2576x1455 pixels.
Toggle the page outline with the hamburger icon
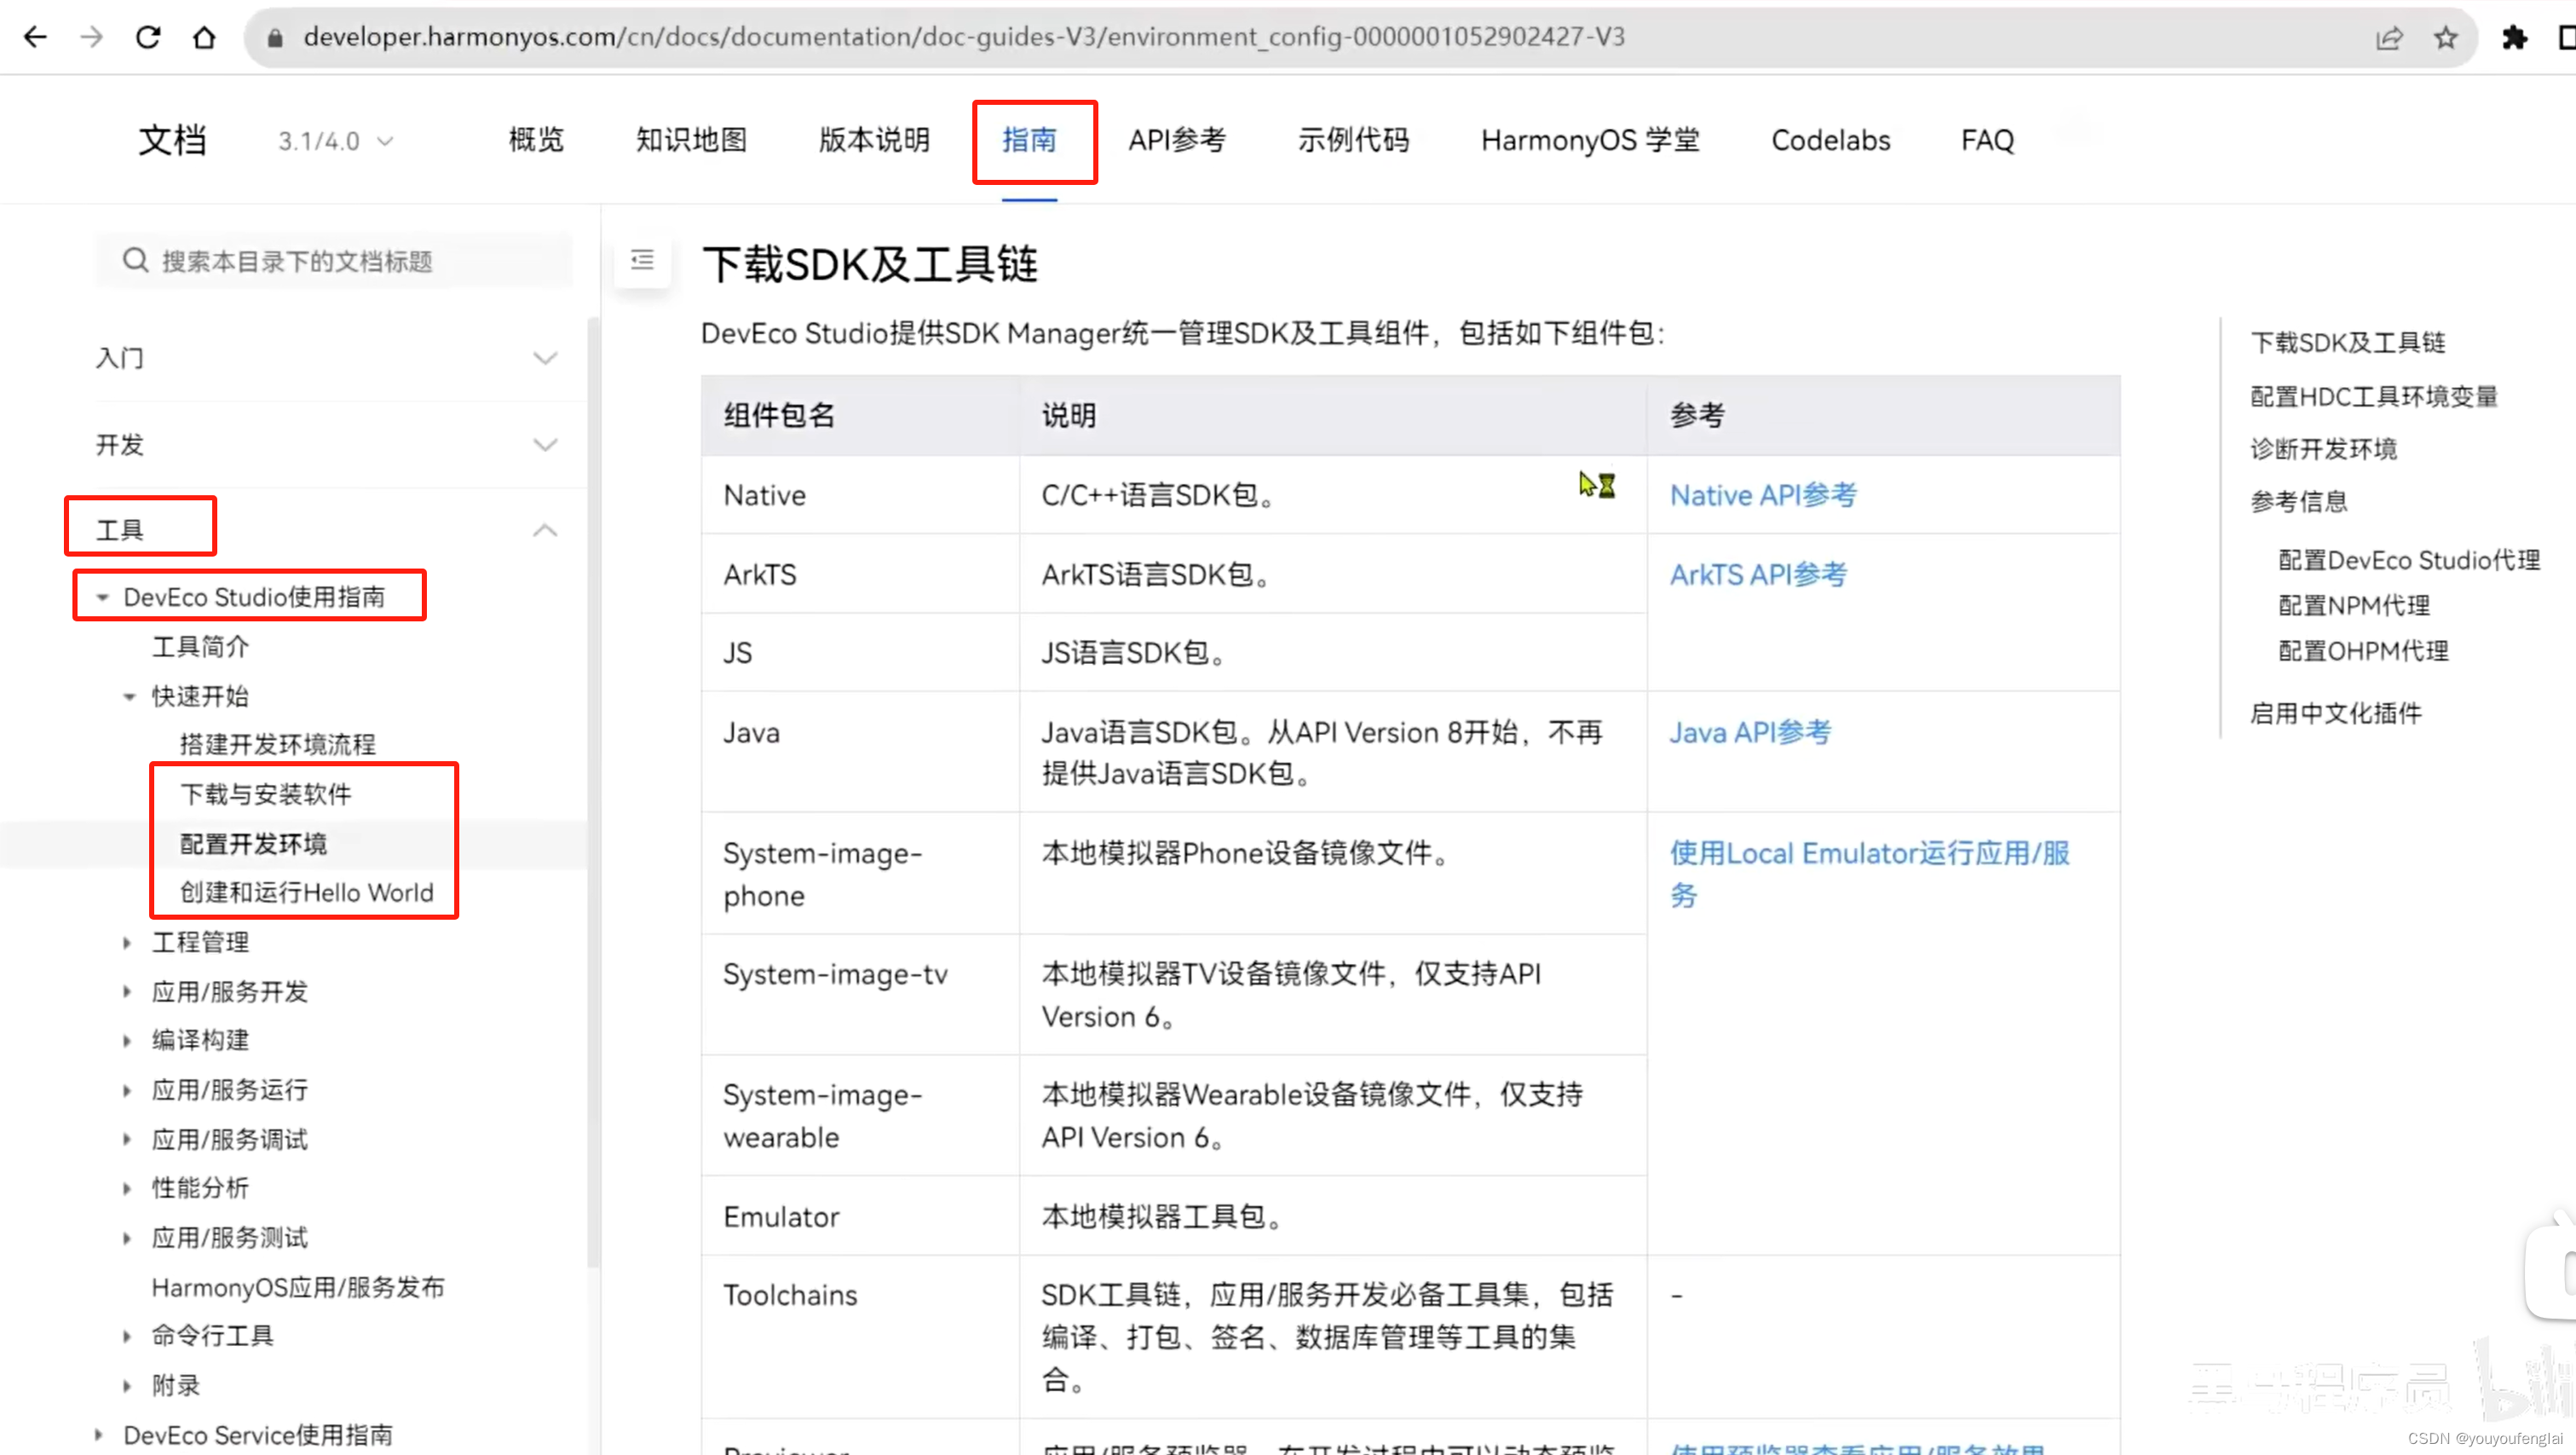(x=642, y=261)
